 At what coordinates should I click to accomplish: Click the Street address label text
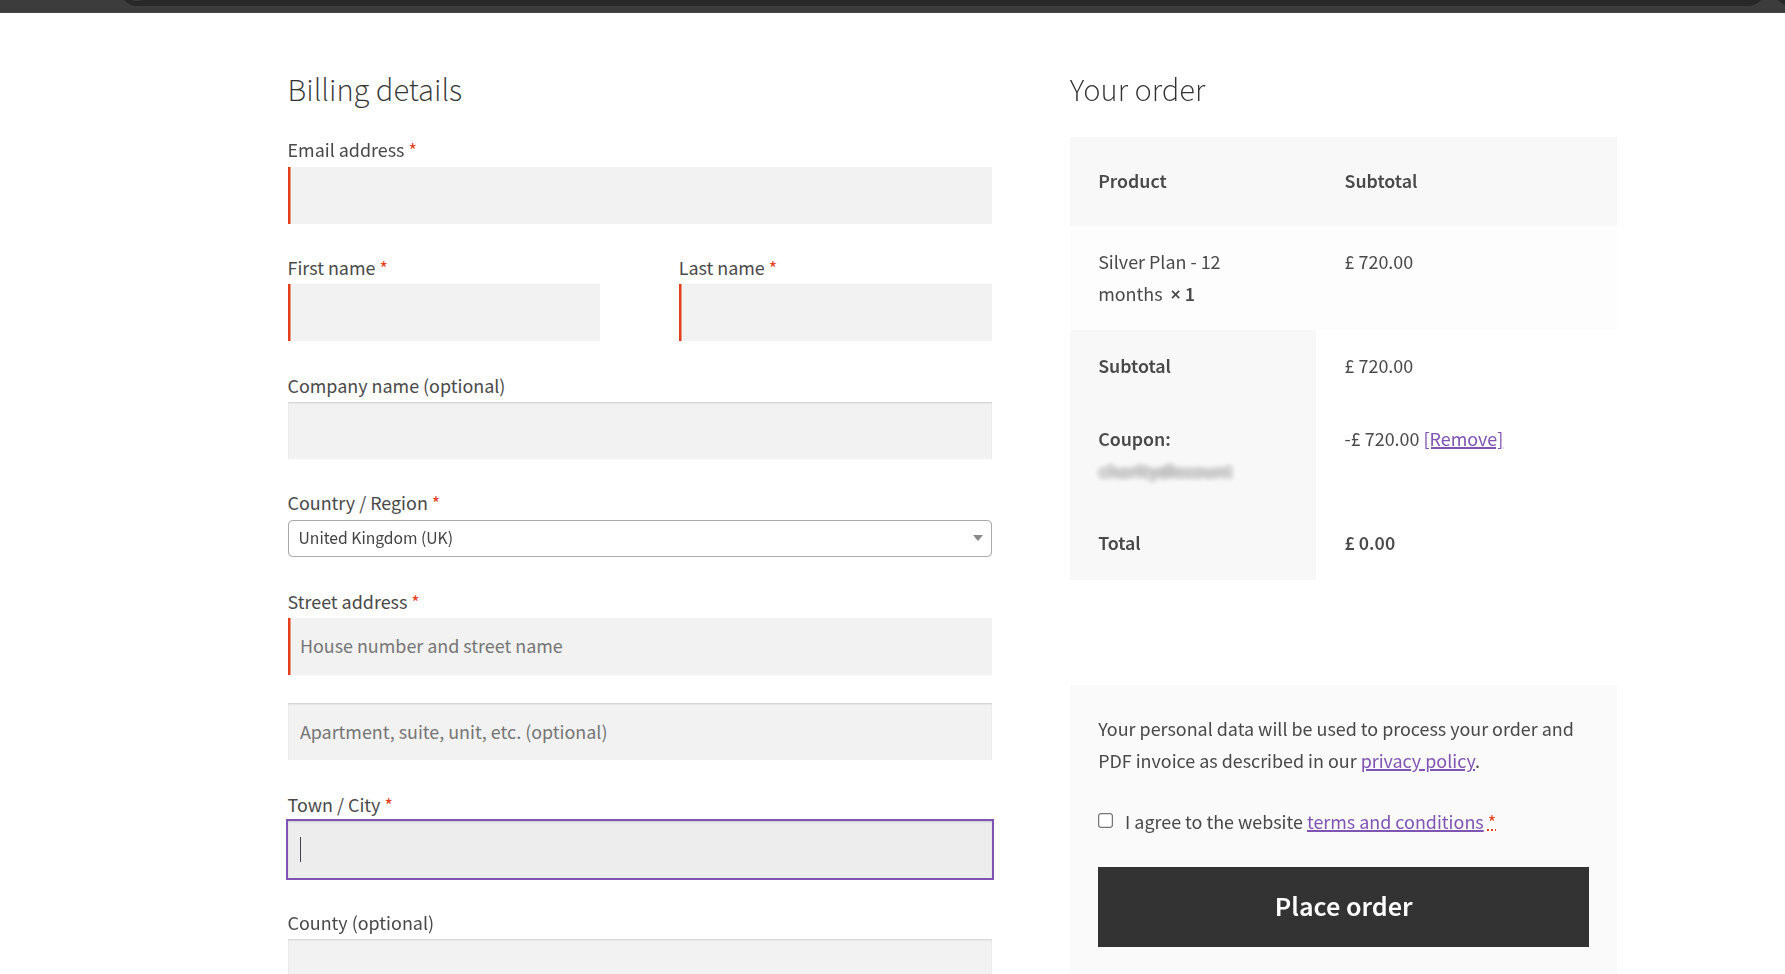[x=347, y=603]
